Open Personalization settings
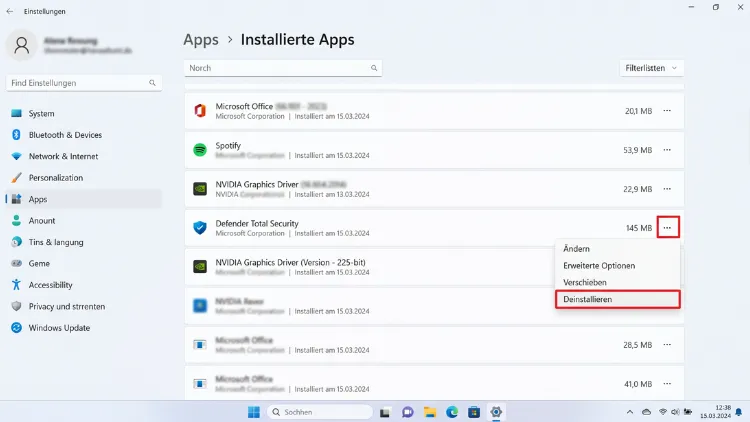Viewport: 750px width, 422px height. coord(84,178)
